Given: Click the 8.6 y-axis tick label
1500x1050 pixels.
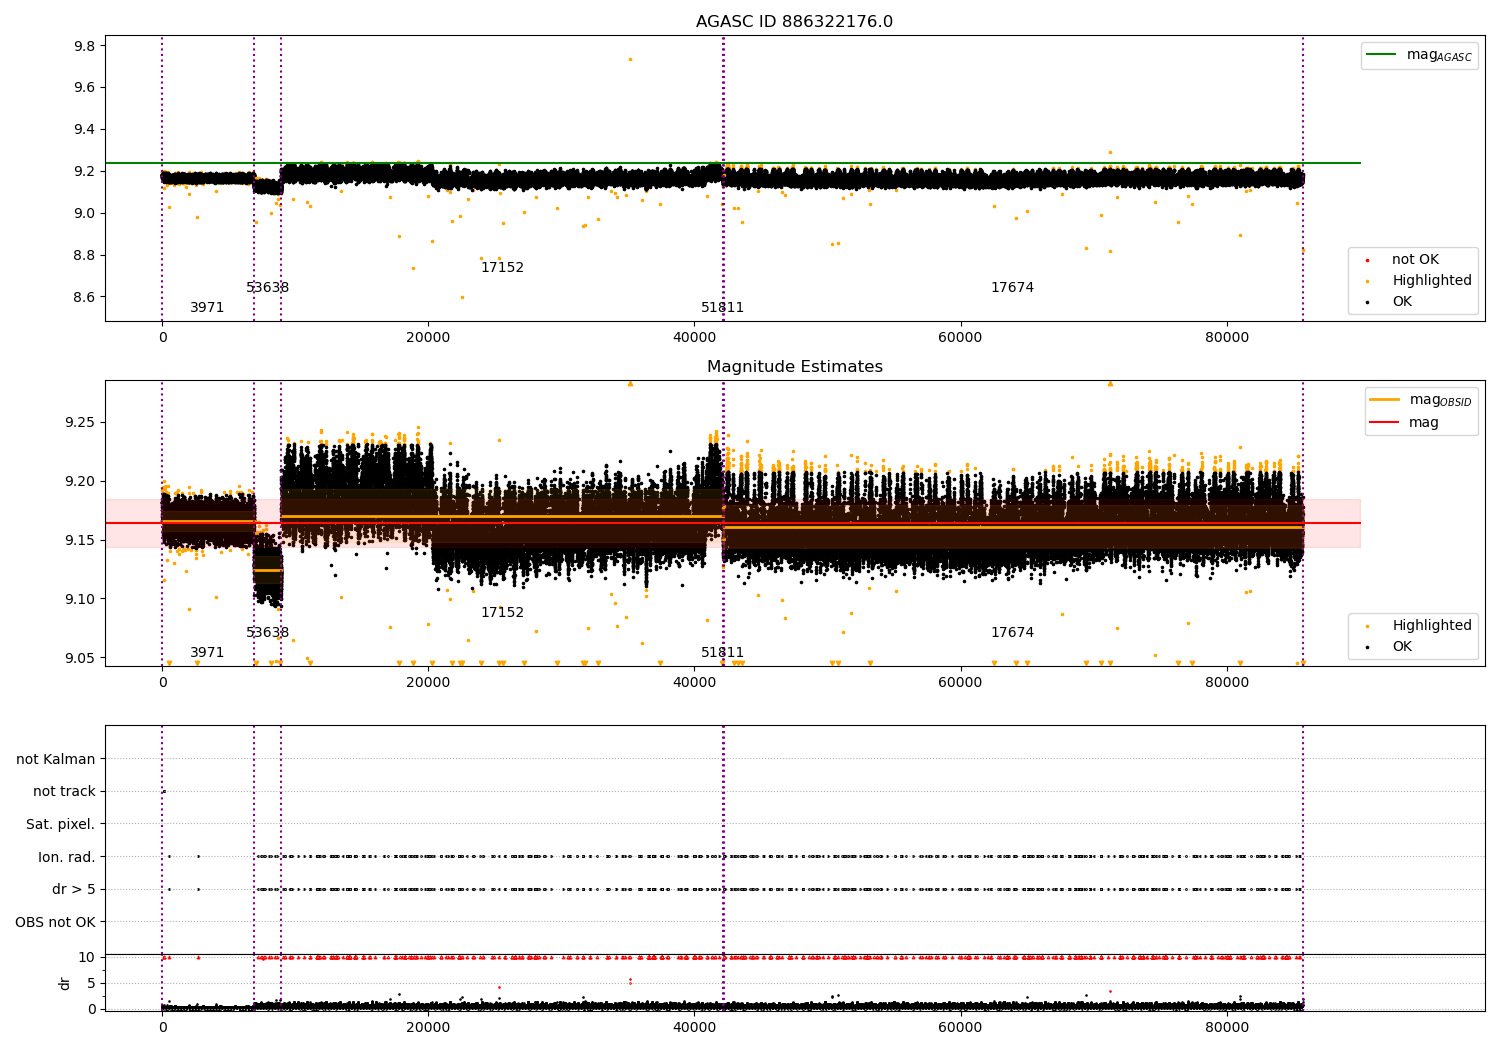Looking at the screenshot, I should [x=85, y=297].
